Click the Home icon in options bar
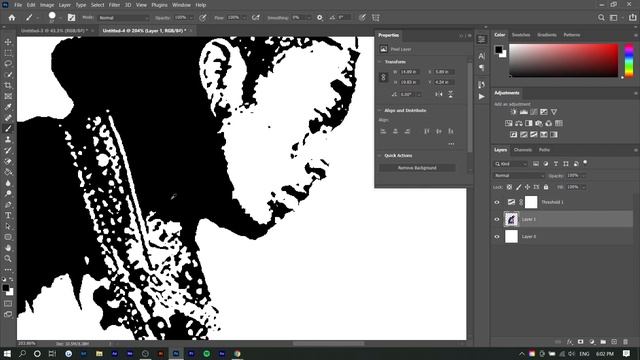Image resolution: width=640 pixels, height=360 pixels. (12, 18)
